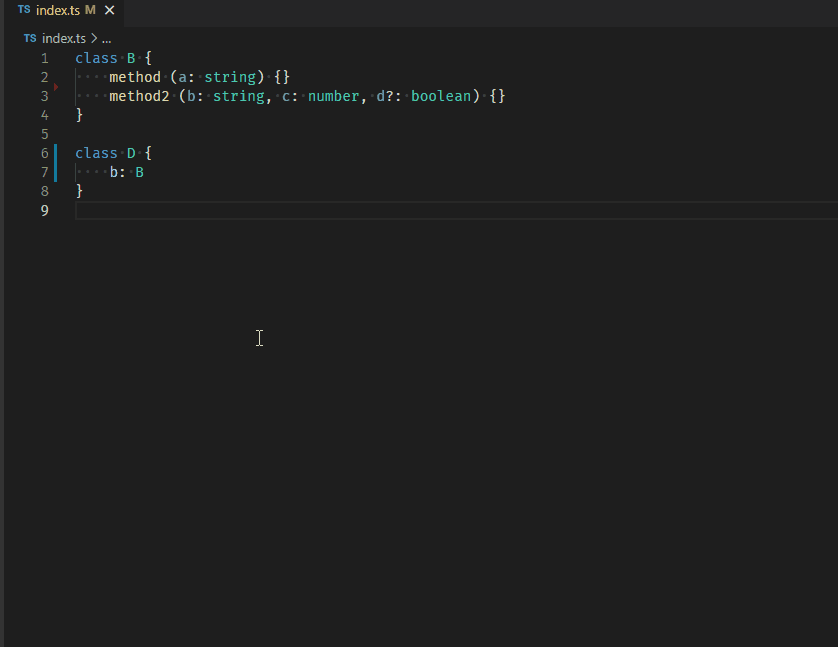Open the breadcrumb ellipsis symbols dropdown

coord(106,38)
